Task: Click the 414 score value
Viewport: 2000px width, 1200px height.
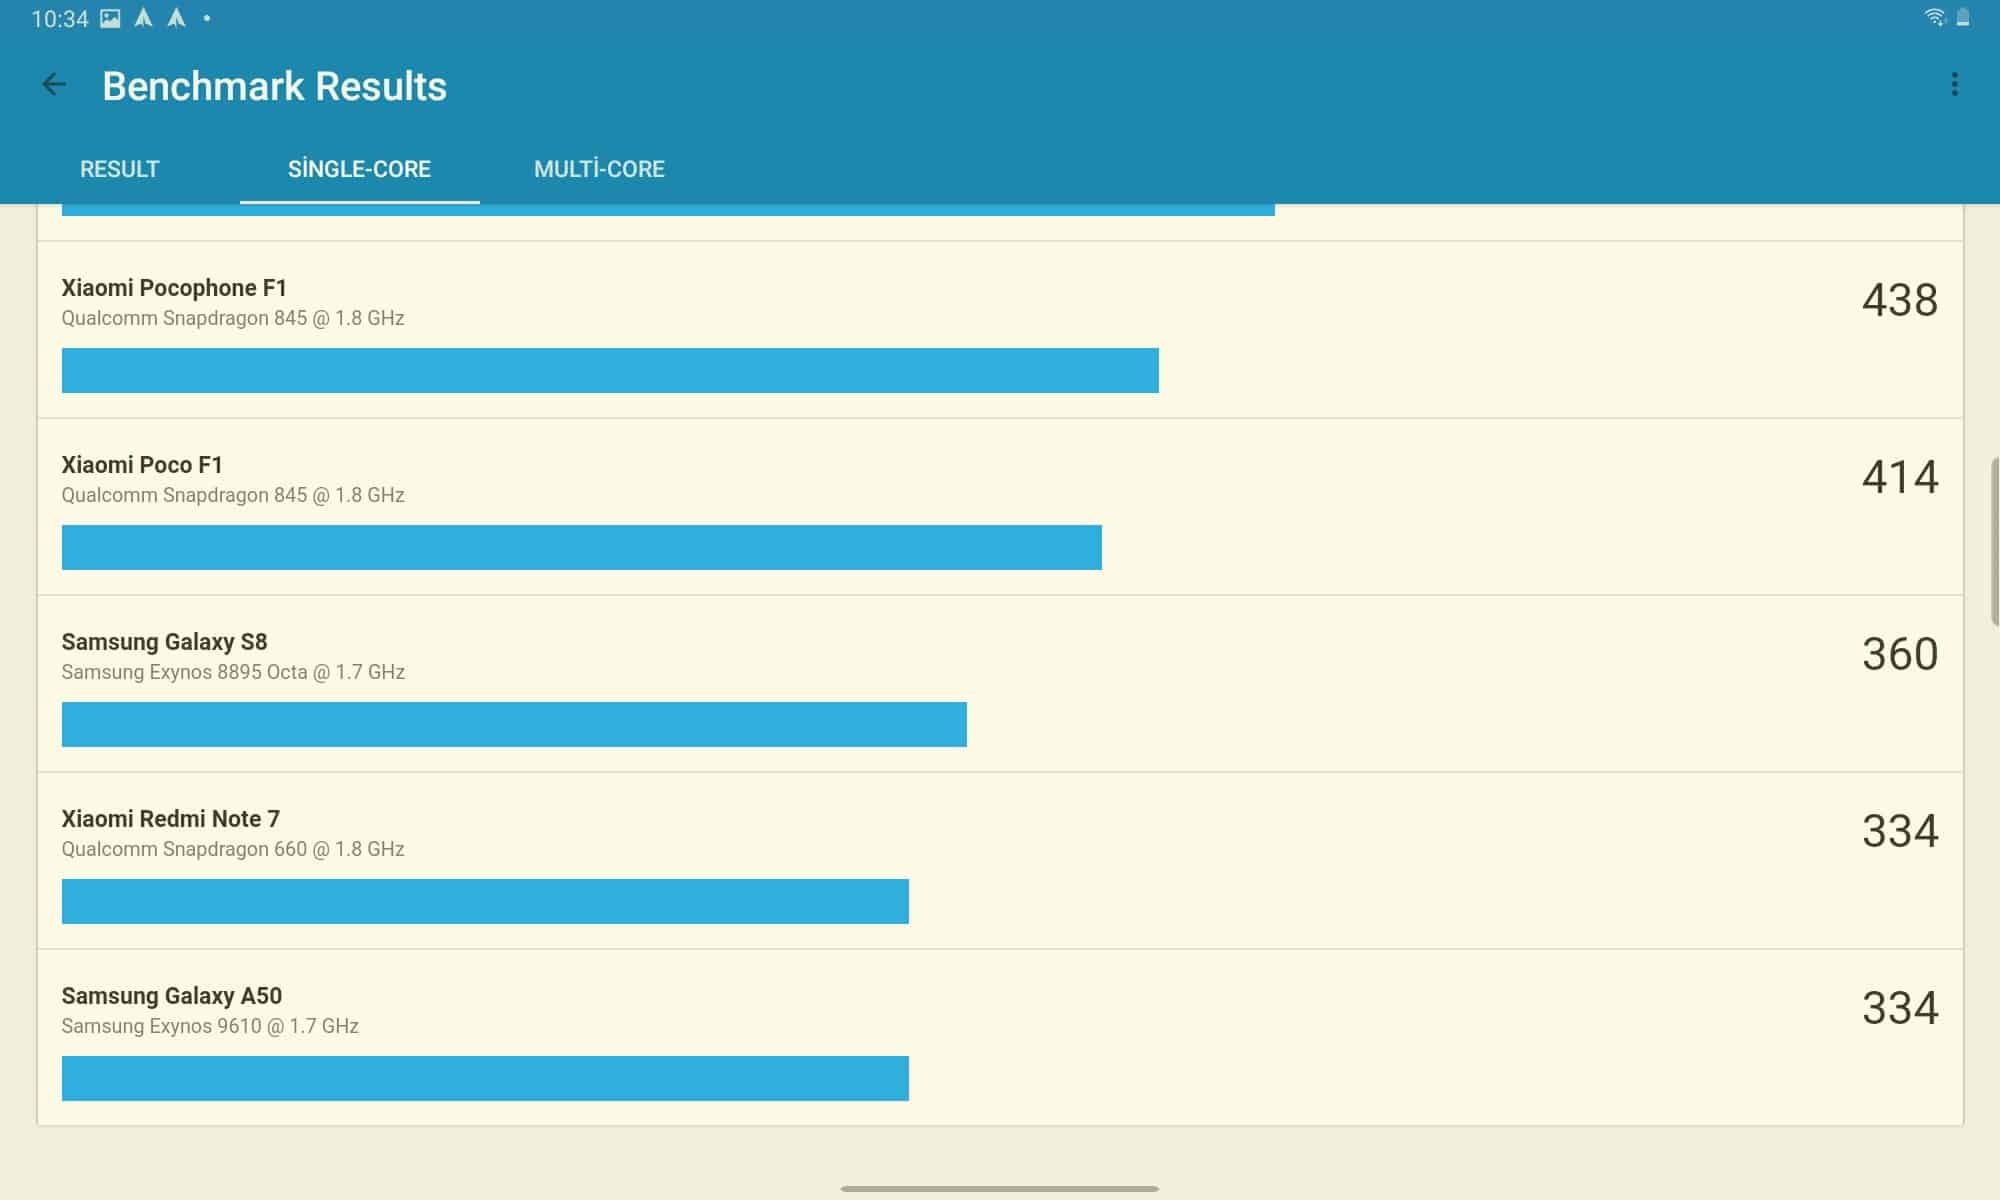Action: click(1899, 477)
